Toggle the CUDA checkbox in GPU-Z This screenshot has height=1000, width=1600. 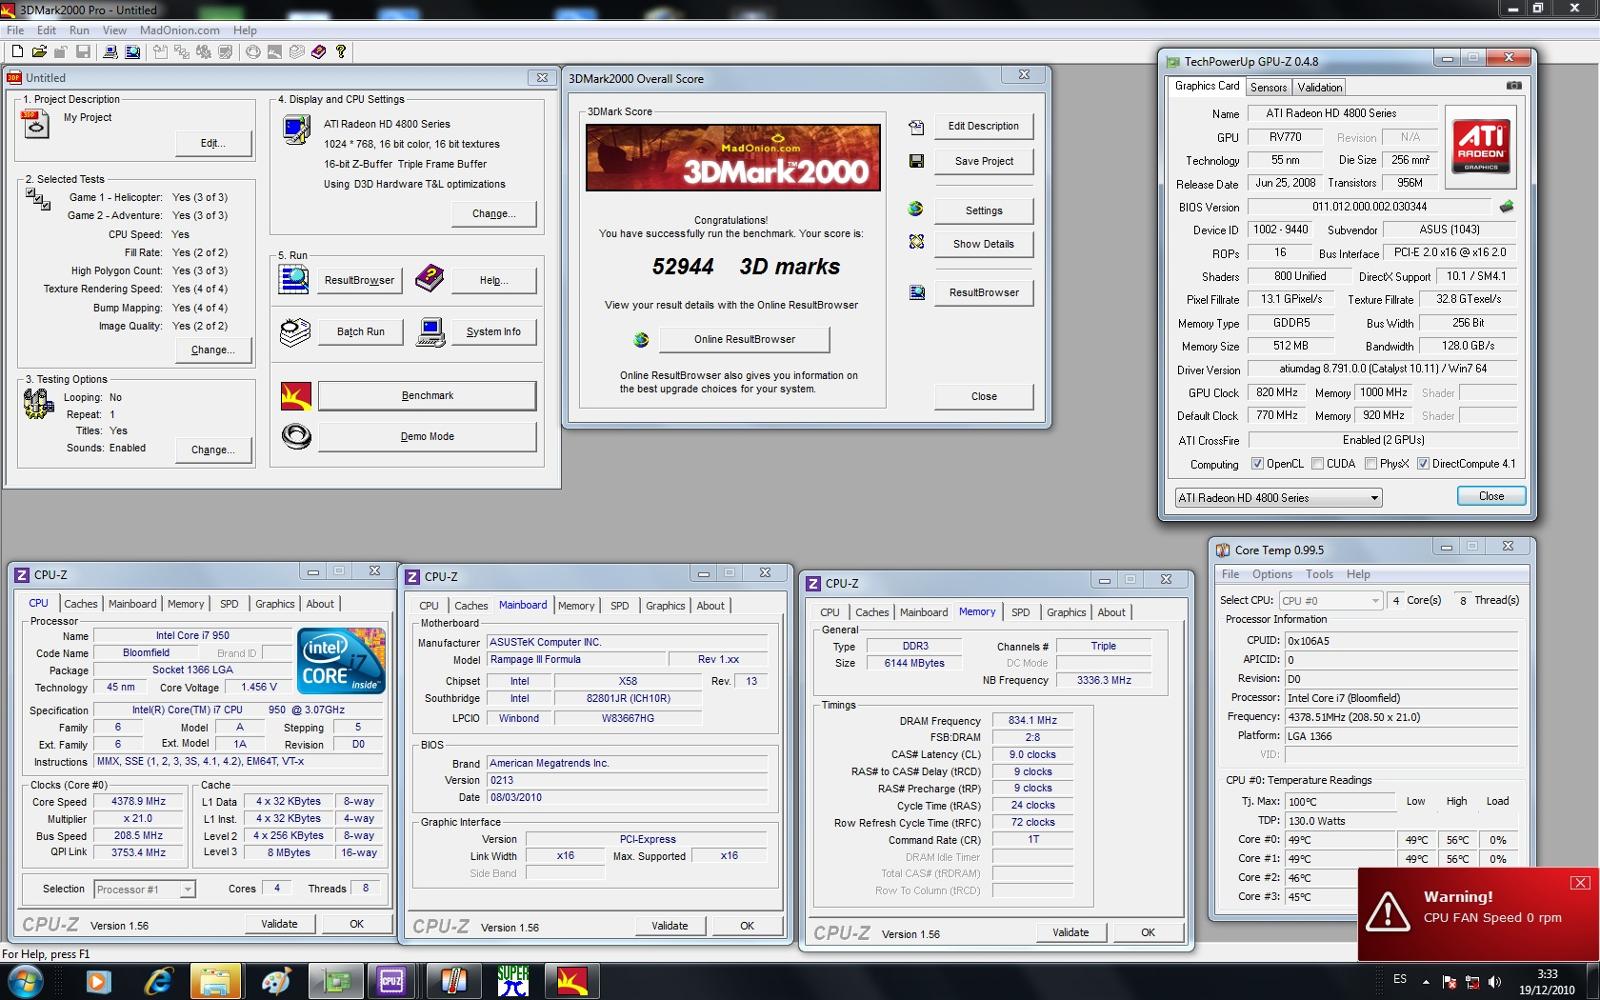[x=1318, y=464]
